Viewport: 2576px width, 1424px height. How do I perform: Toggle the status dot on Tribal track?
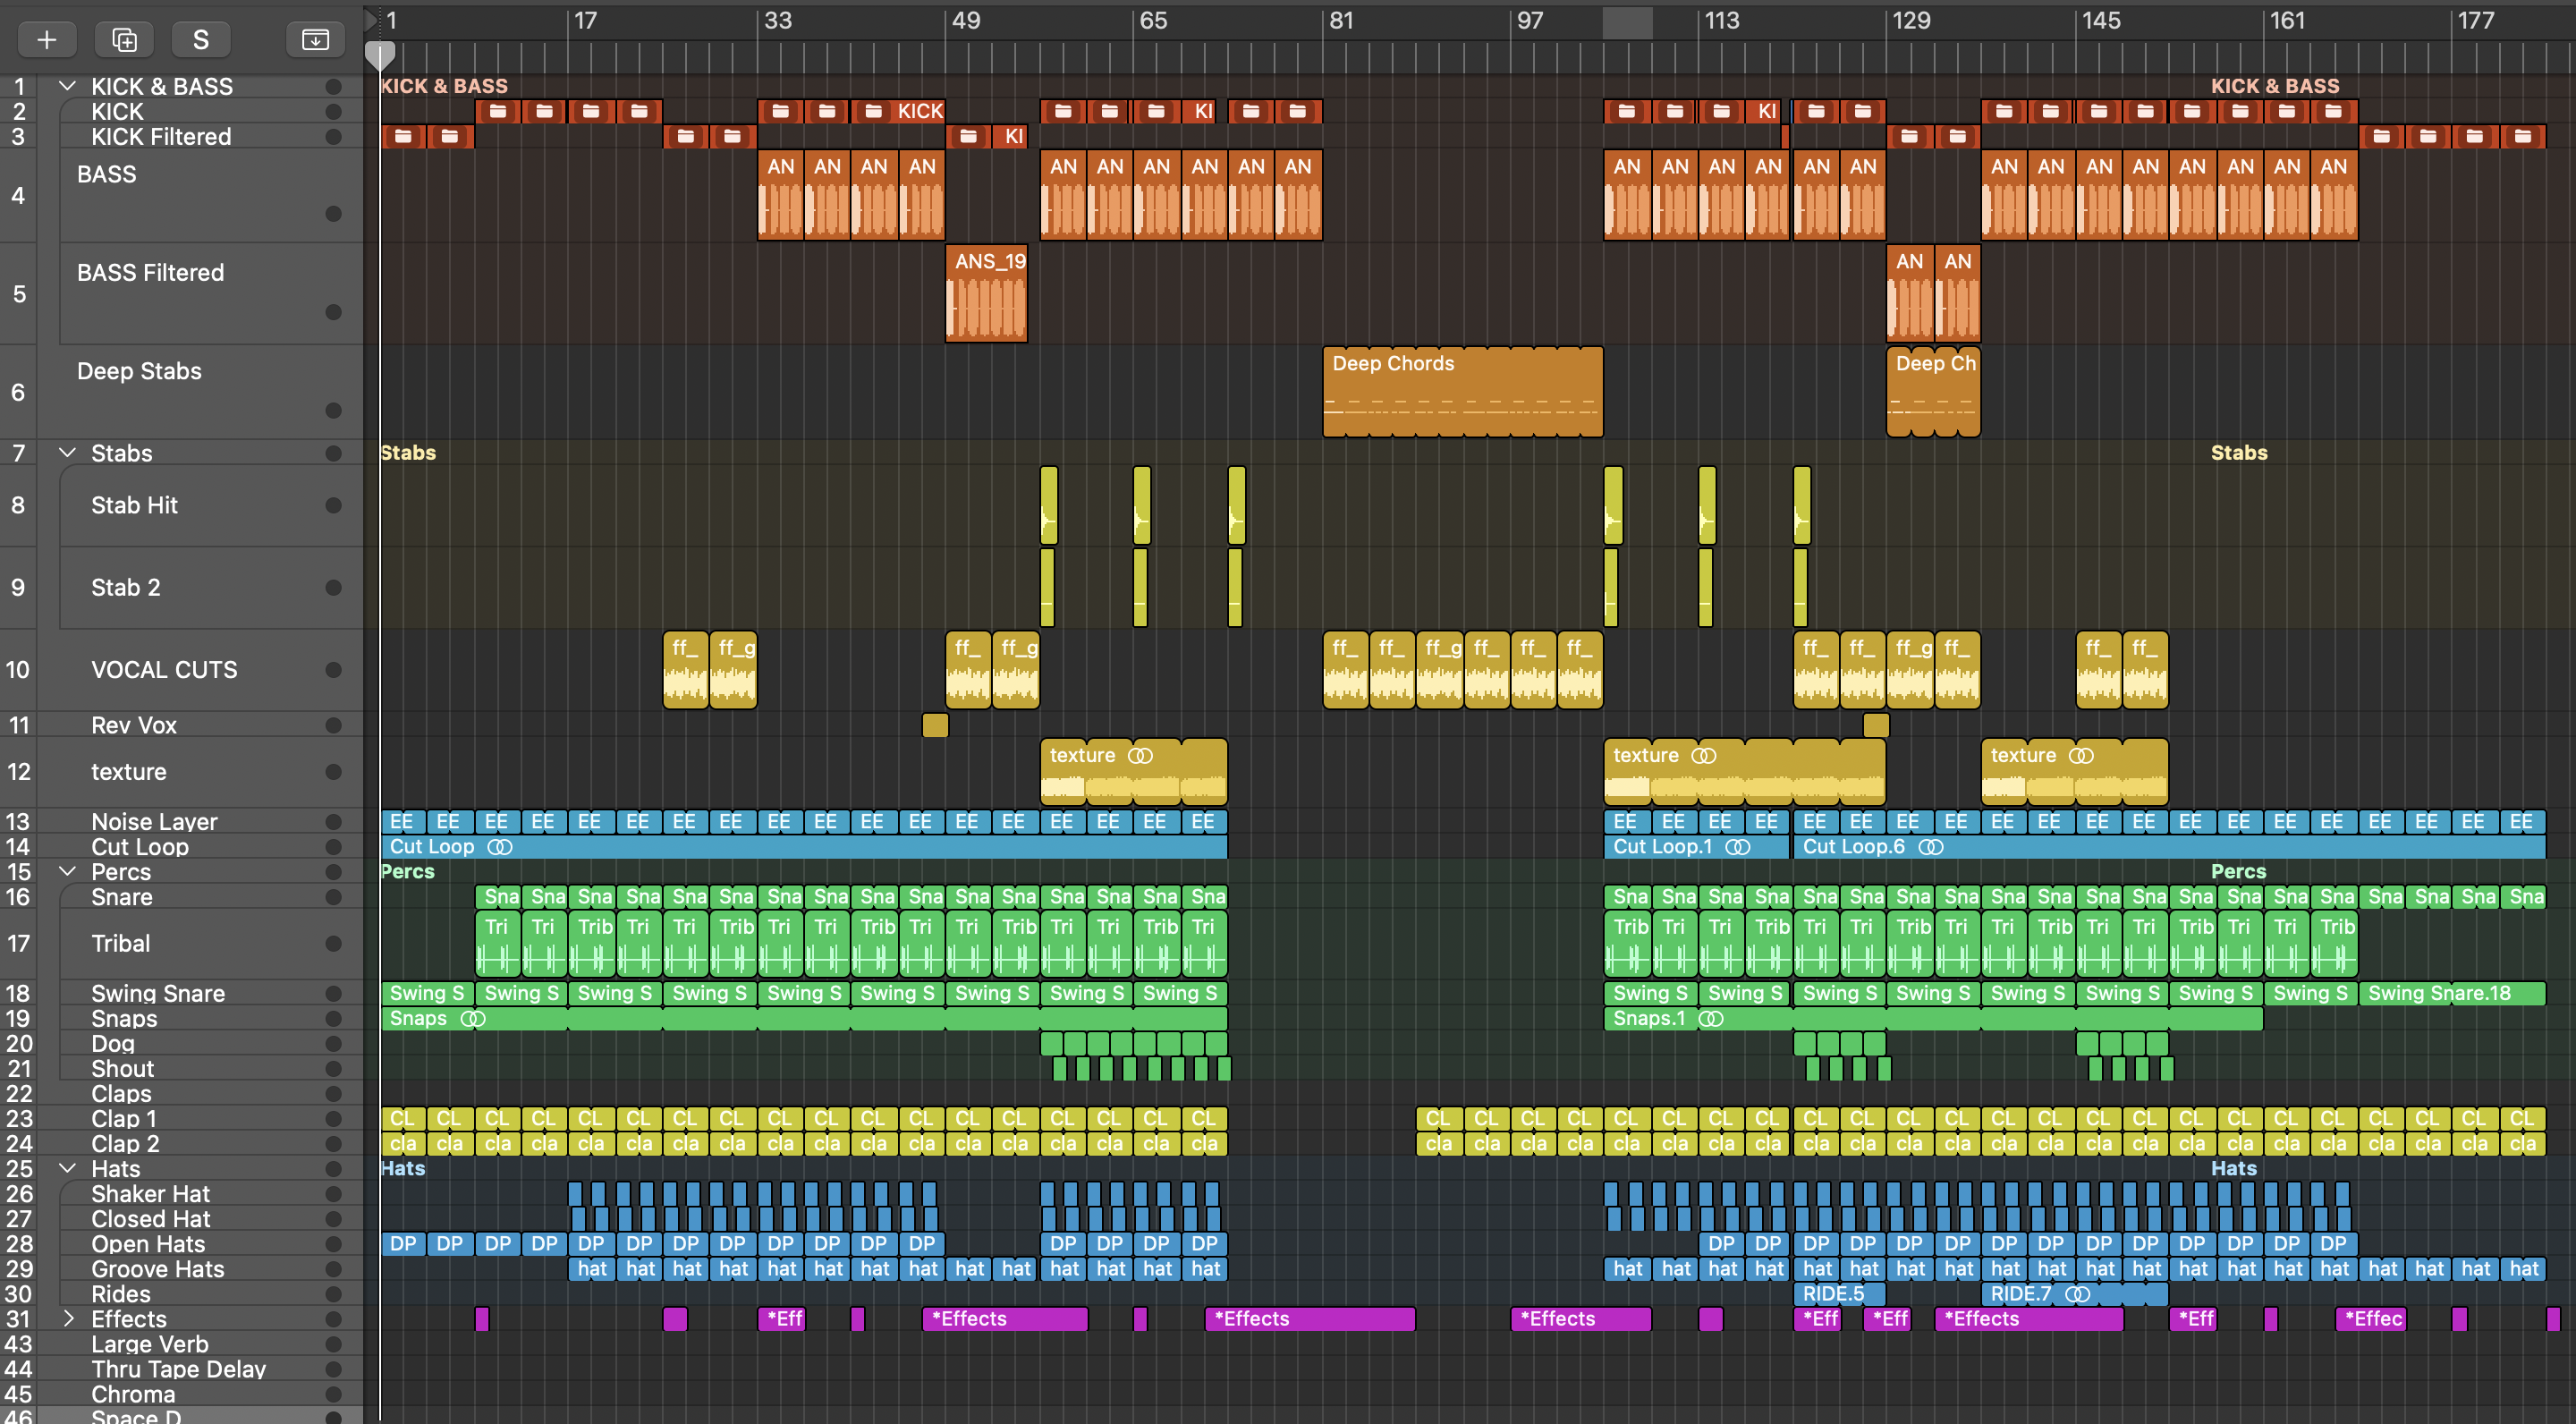(x=334, y=944)
